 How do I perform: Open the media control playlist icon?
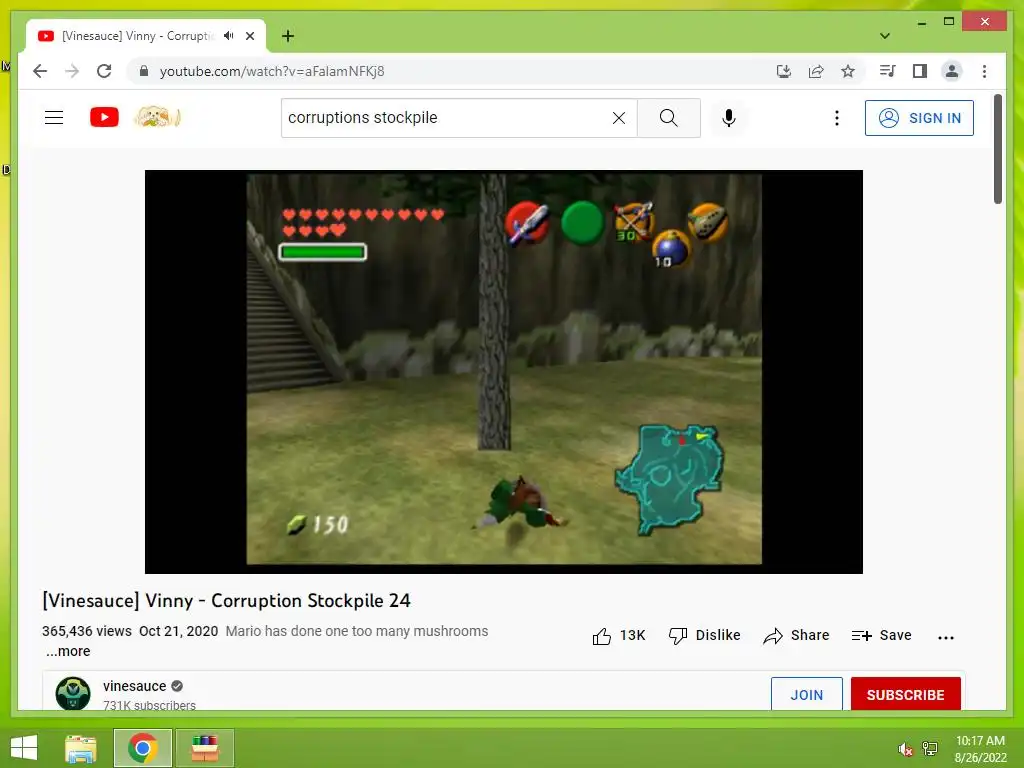887,71
